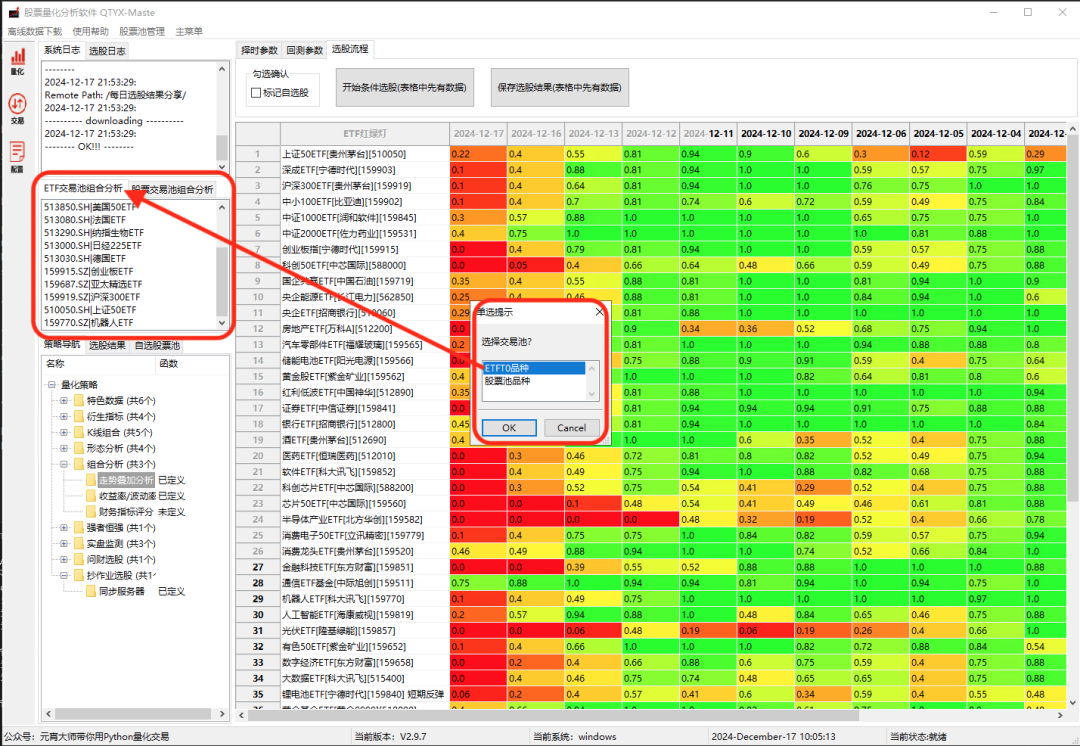This screenshot has width=1080, height=746.
Task: Expand the 特色数据 folder node
Action: (x=64, y=400)
